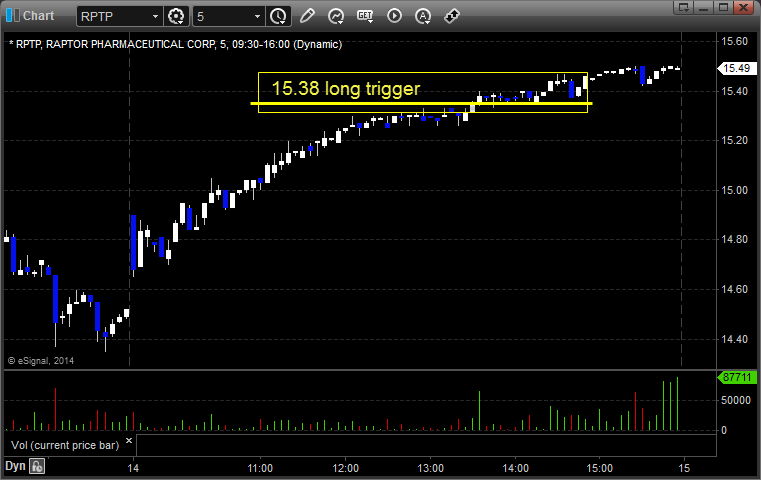Select the Vol (current price bar) tab
This screenshot has width=761, height=480.
[65, 445]
